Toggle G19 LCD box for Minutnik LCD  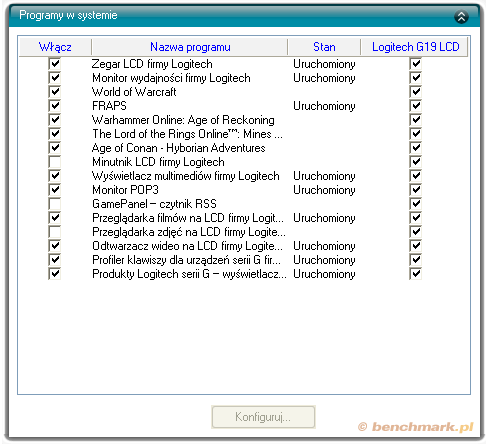416,162
